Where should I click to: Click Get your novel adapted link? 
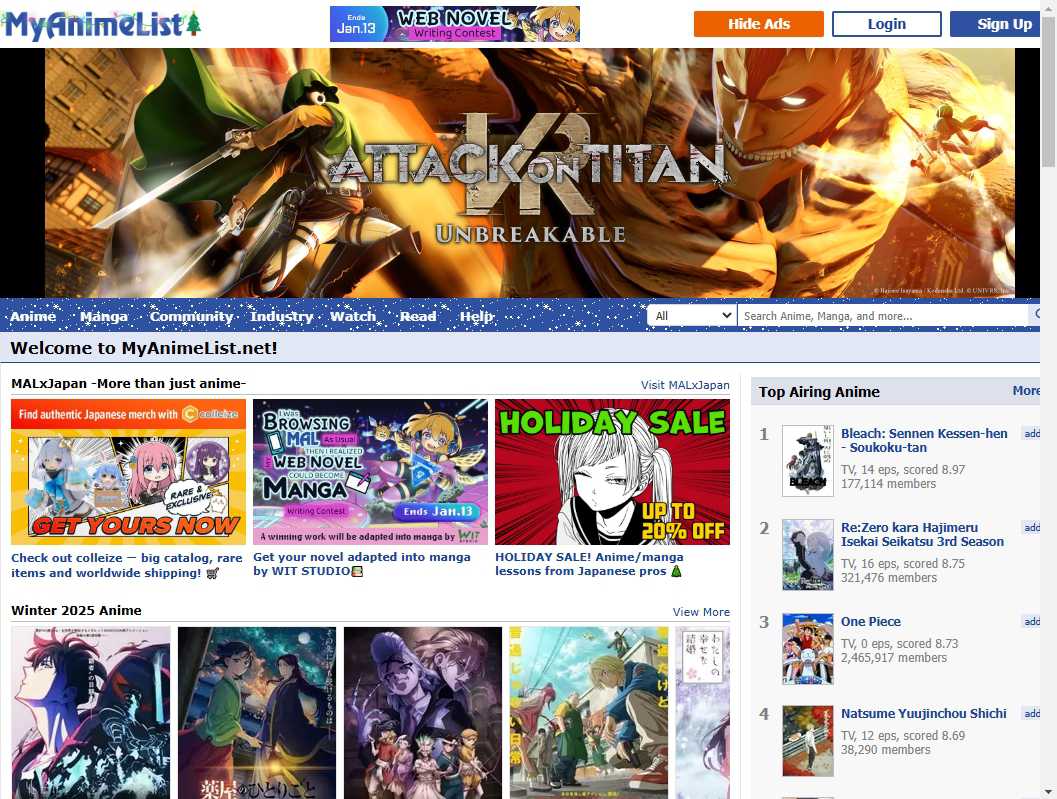[x=361, y=564]
